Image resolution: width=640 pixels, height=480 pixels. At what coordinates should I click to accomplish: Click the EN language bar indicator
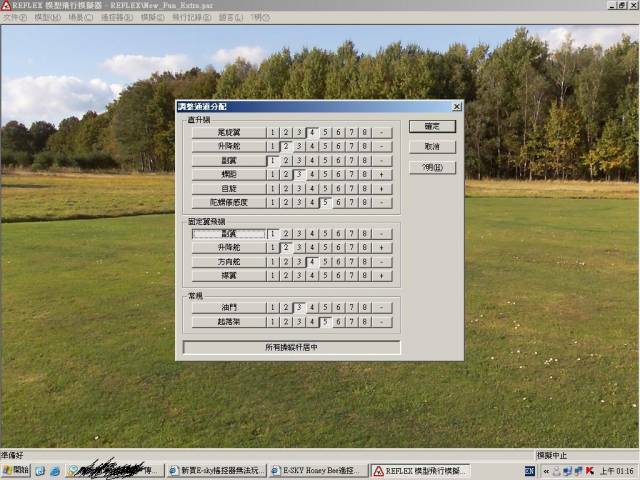529,471
